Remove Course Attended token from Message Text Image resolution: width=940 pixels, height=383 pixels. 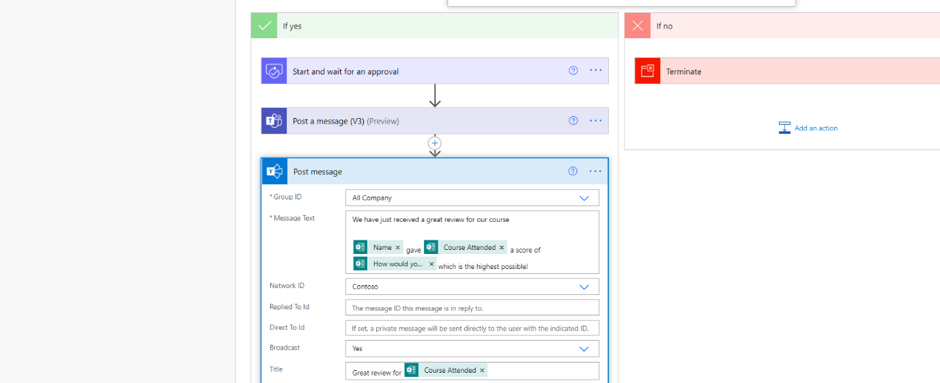pyautogui.click(x=502, y=248)
